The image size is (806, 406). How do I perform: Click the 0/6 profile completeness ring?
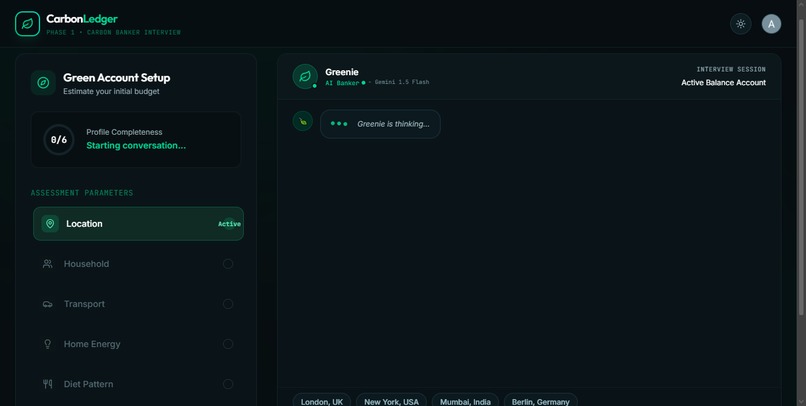point(59,139)
